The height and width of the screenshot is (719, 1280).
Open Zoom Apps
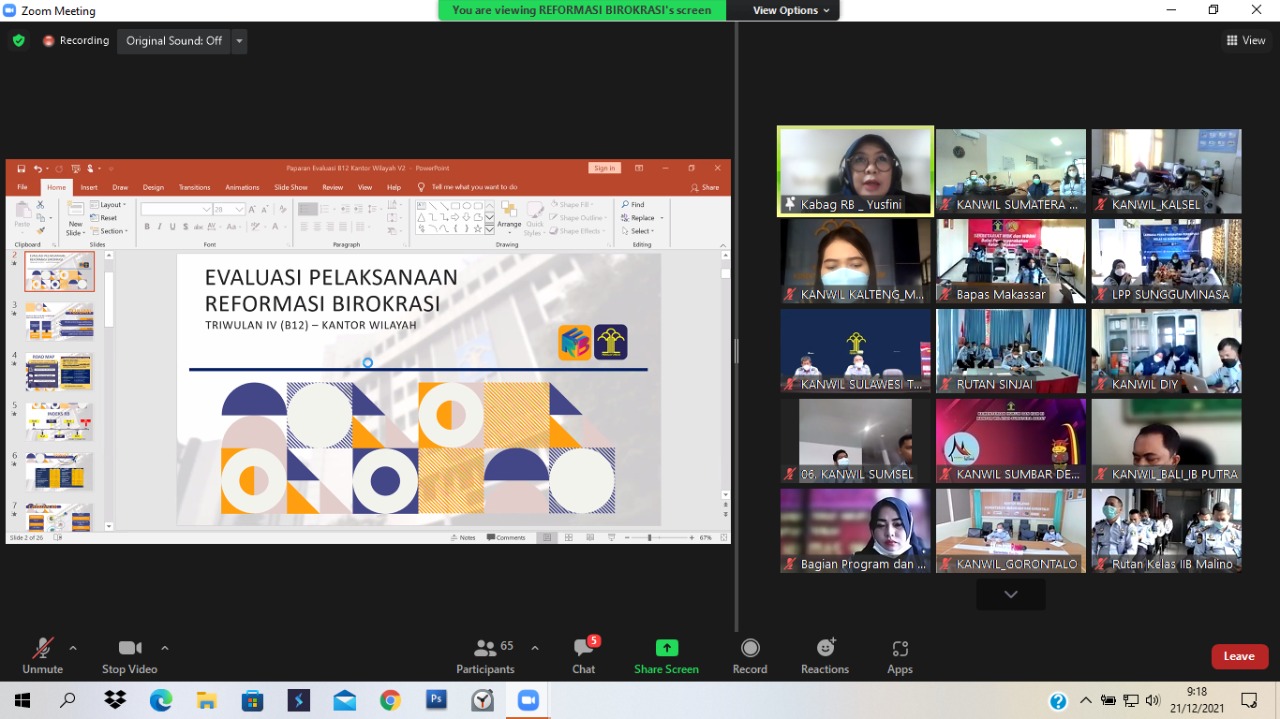[900, 656]
